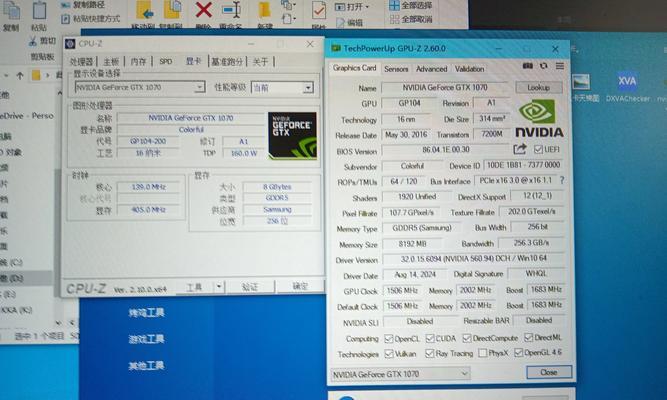Click the NVIDIA logo in GPU-Z
The image size is (667, 400).
coord(539,118)
